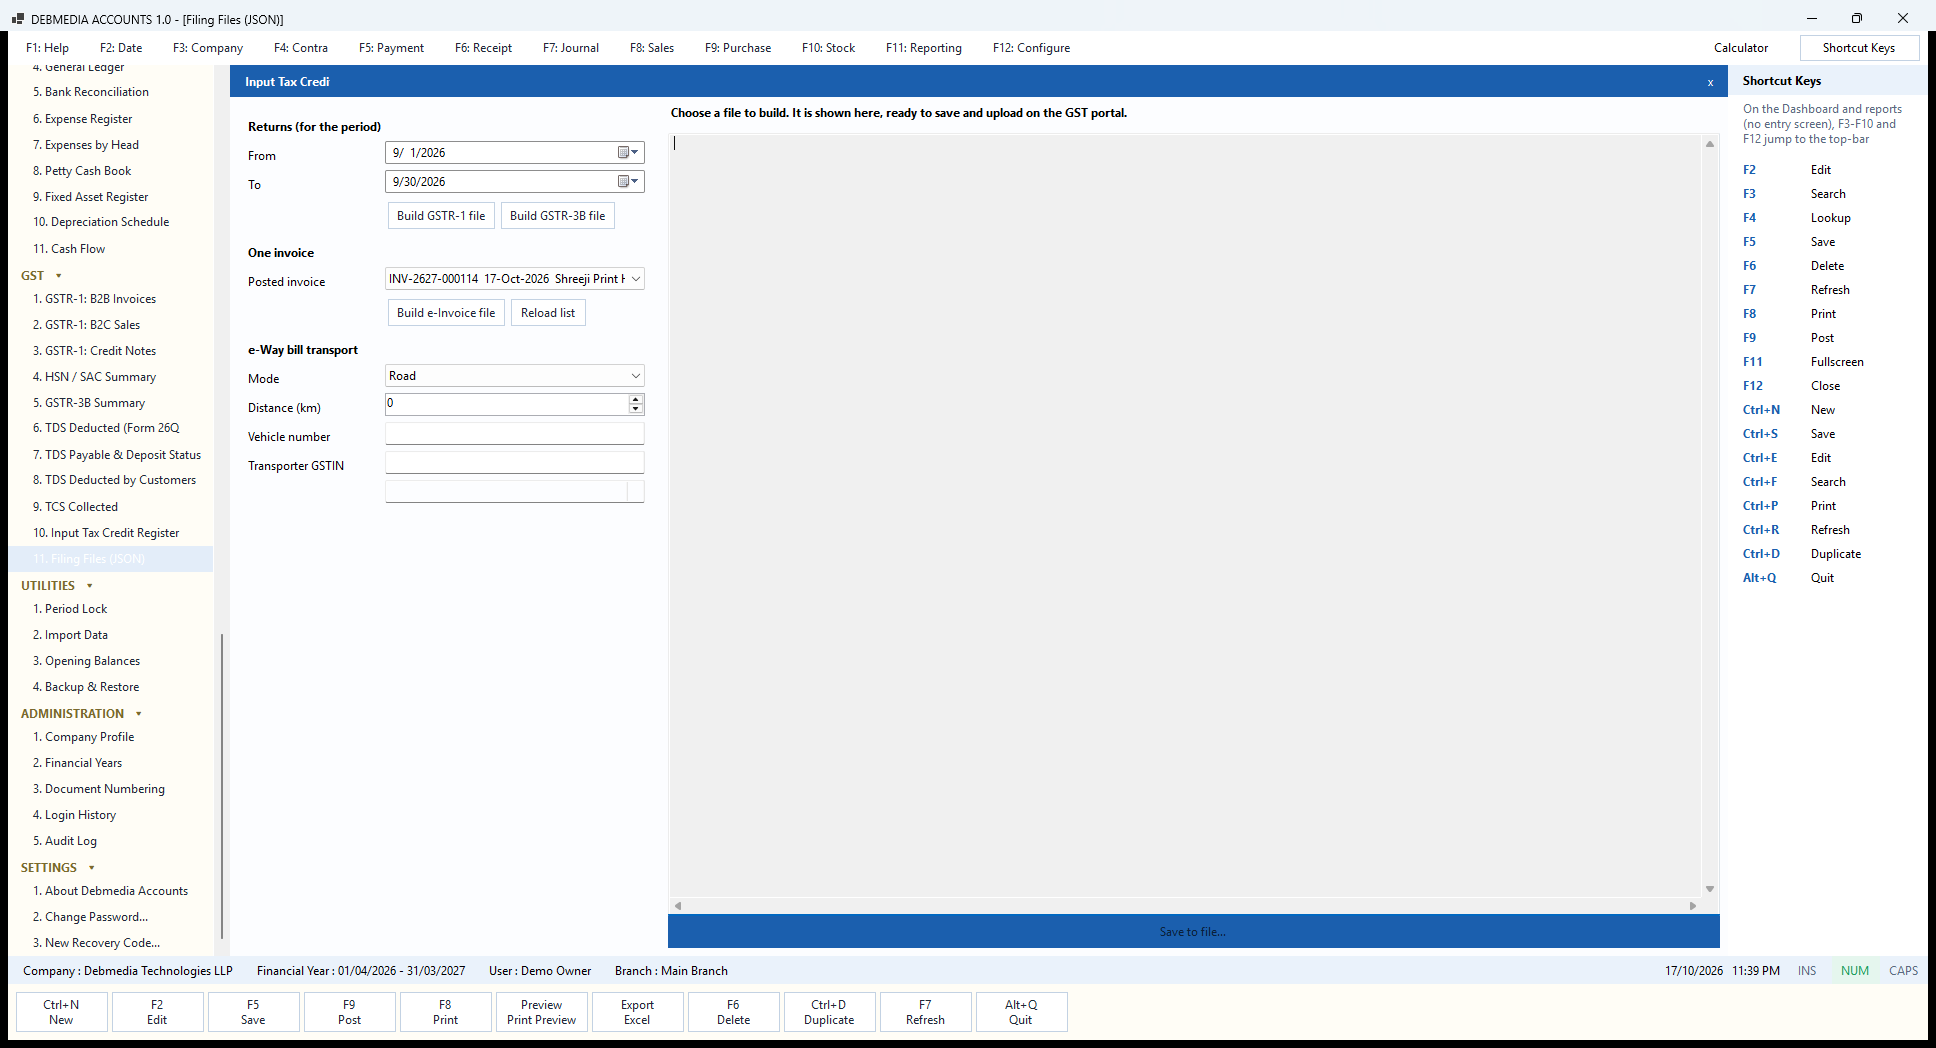The image size is (1936, 1048).
Task: Click into Transporter GSTIN field
Action: click(x=515, y=463)
